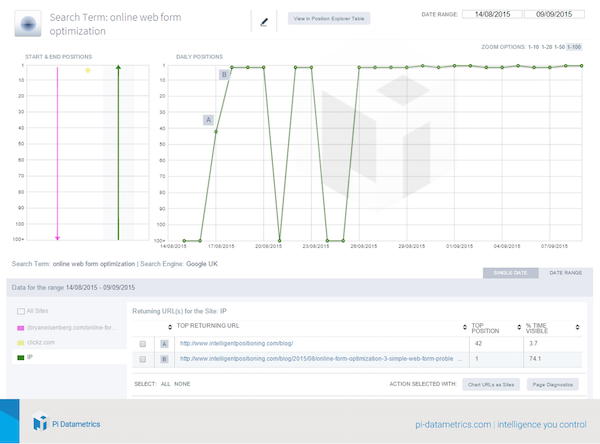Click the end date field 09/09/2015
This screenshot has height=444, width=600.
[x=554, y=14]
